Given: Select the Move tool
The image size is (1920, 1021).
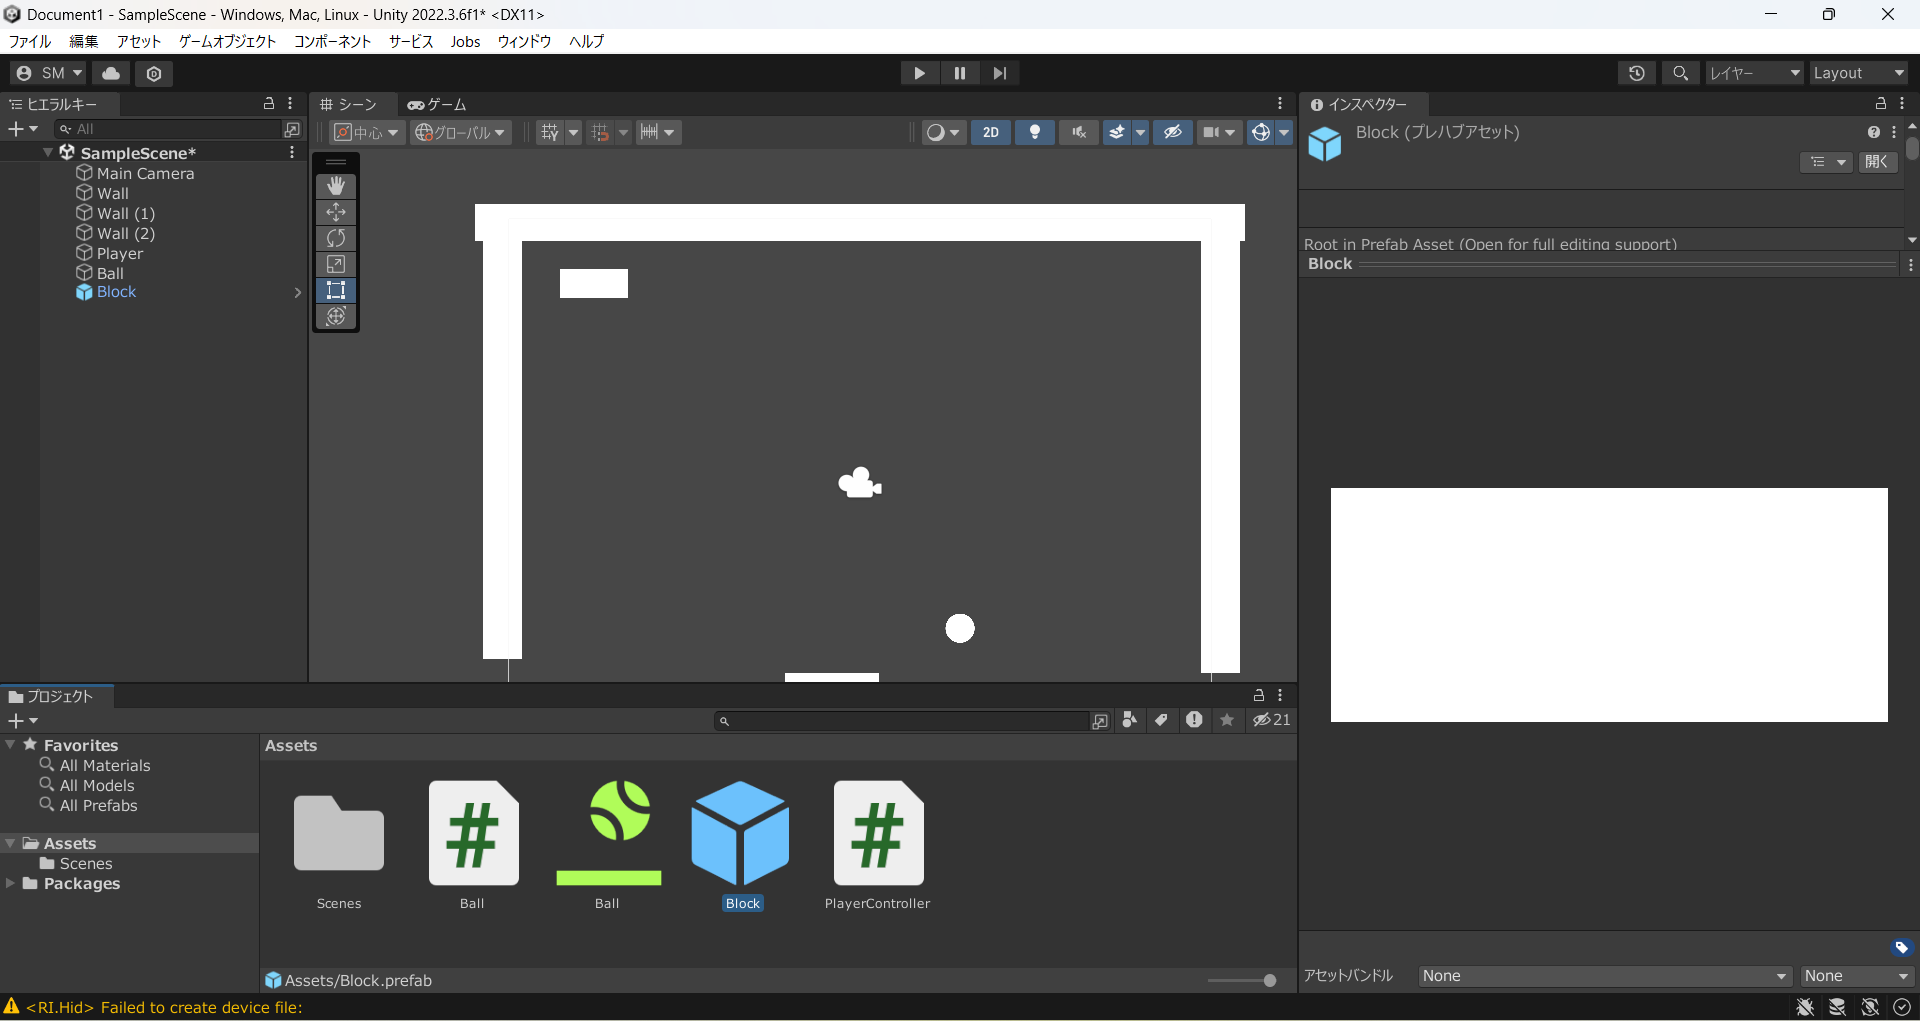Looking at the screenshot, I should [336, 212].
